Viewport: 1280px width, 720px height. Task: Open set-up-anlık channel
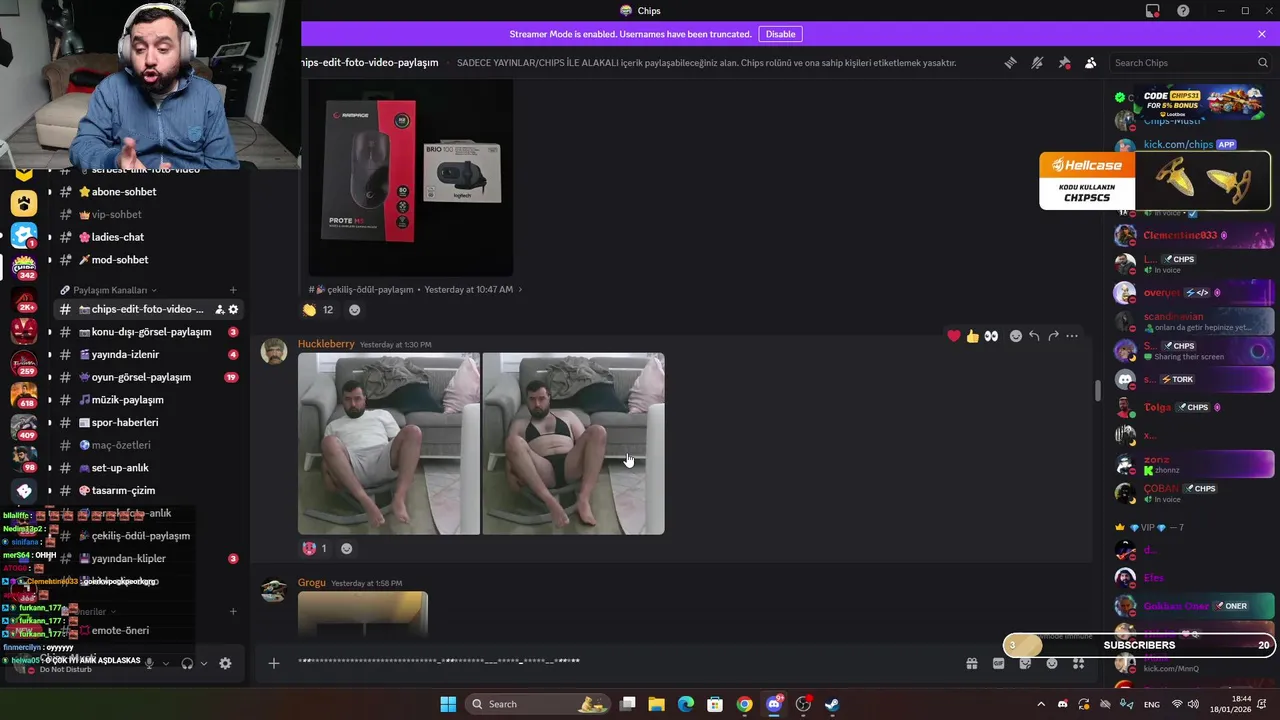[147, 468]
